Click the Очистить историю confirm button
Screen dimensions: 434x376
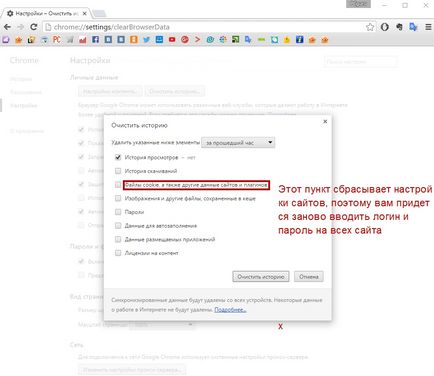tap(261, 277)
